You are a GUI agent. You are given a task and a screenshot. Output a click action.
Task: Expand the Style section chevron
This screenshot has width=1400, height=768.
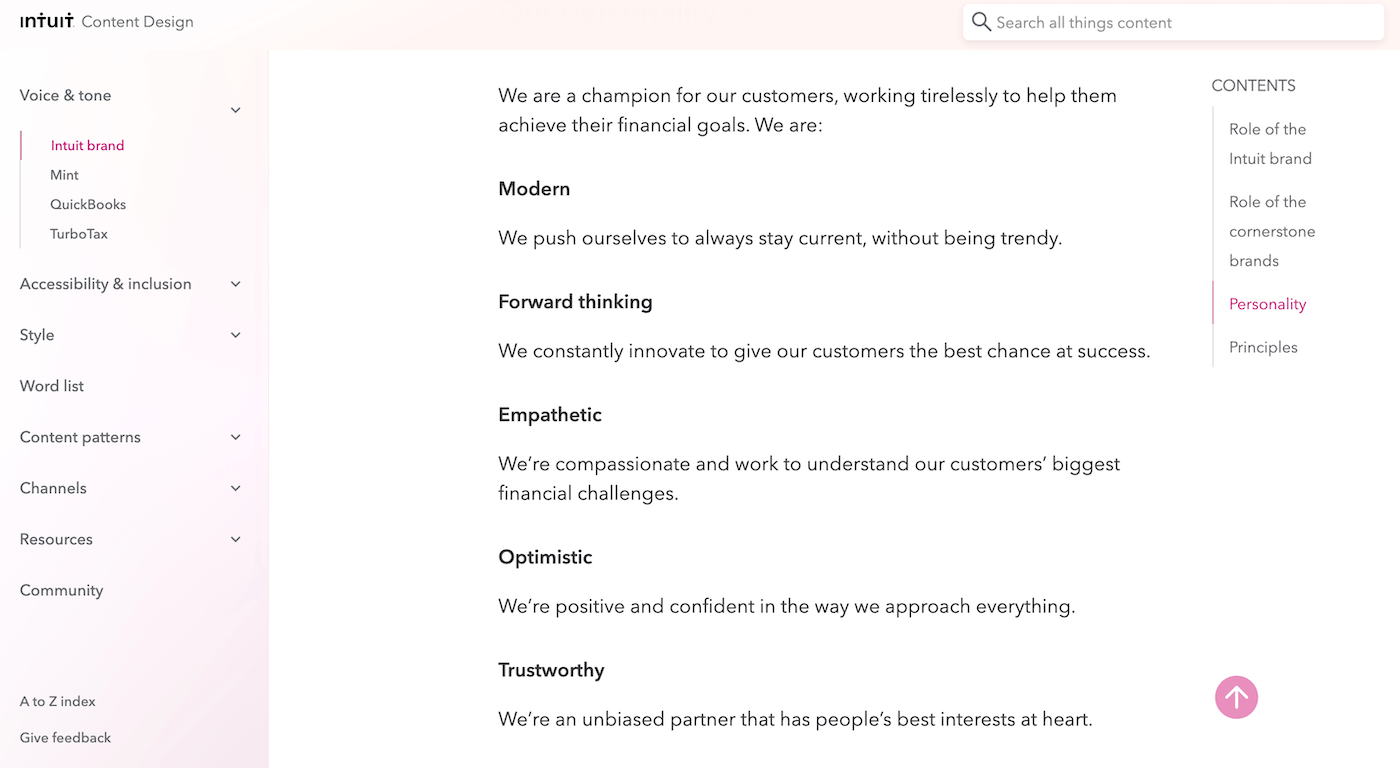pyautogui.click(x=236, y=335)
